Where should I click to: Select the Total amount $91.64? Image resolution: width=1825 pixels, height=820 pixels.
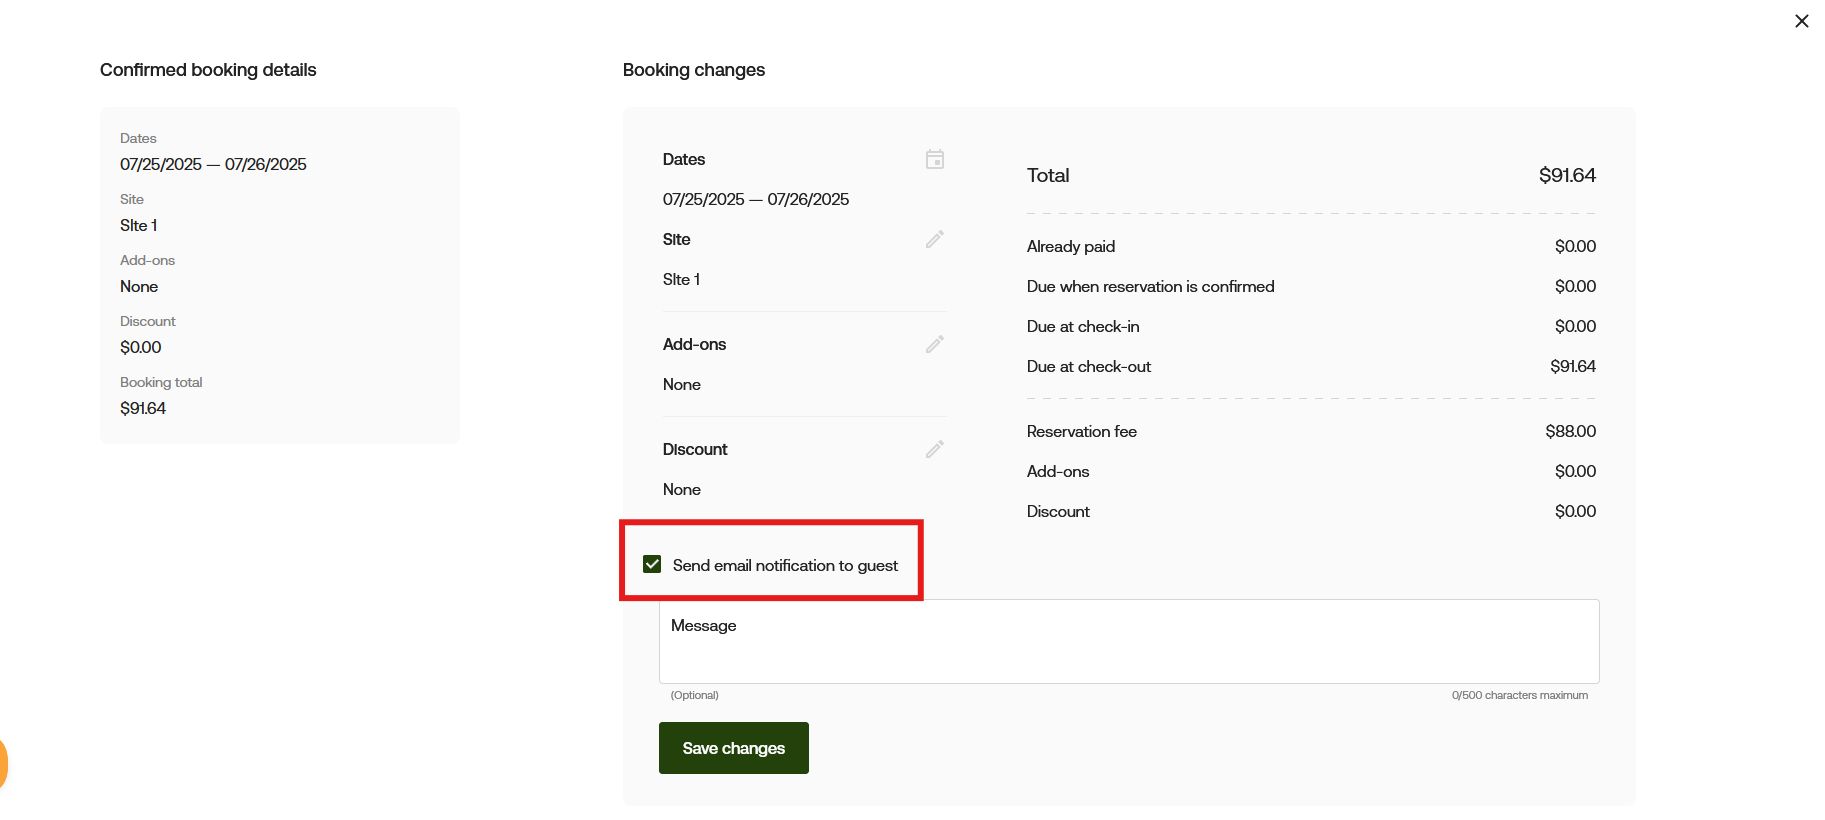(1567, 175)
